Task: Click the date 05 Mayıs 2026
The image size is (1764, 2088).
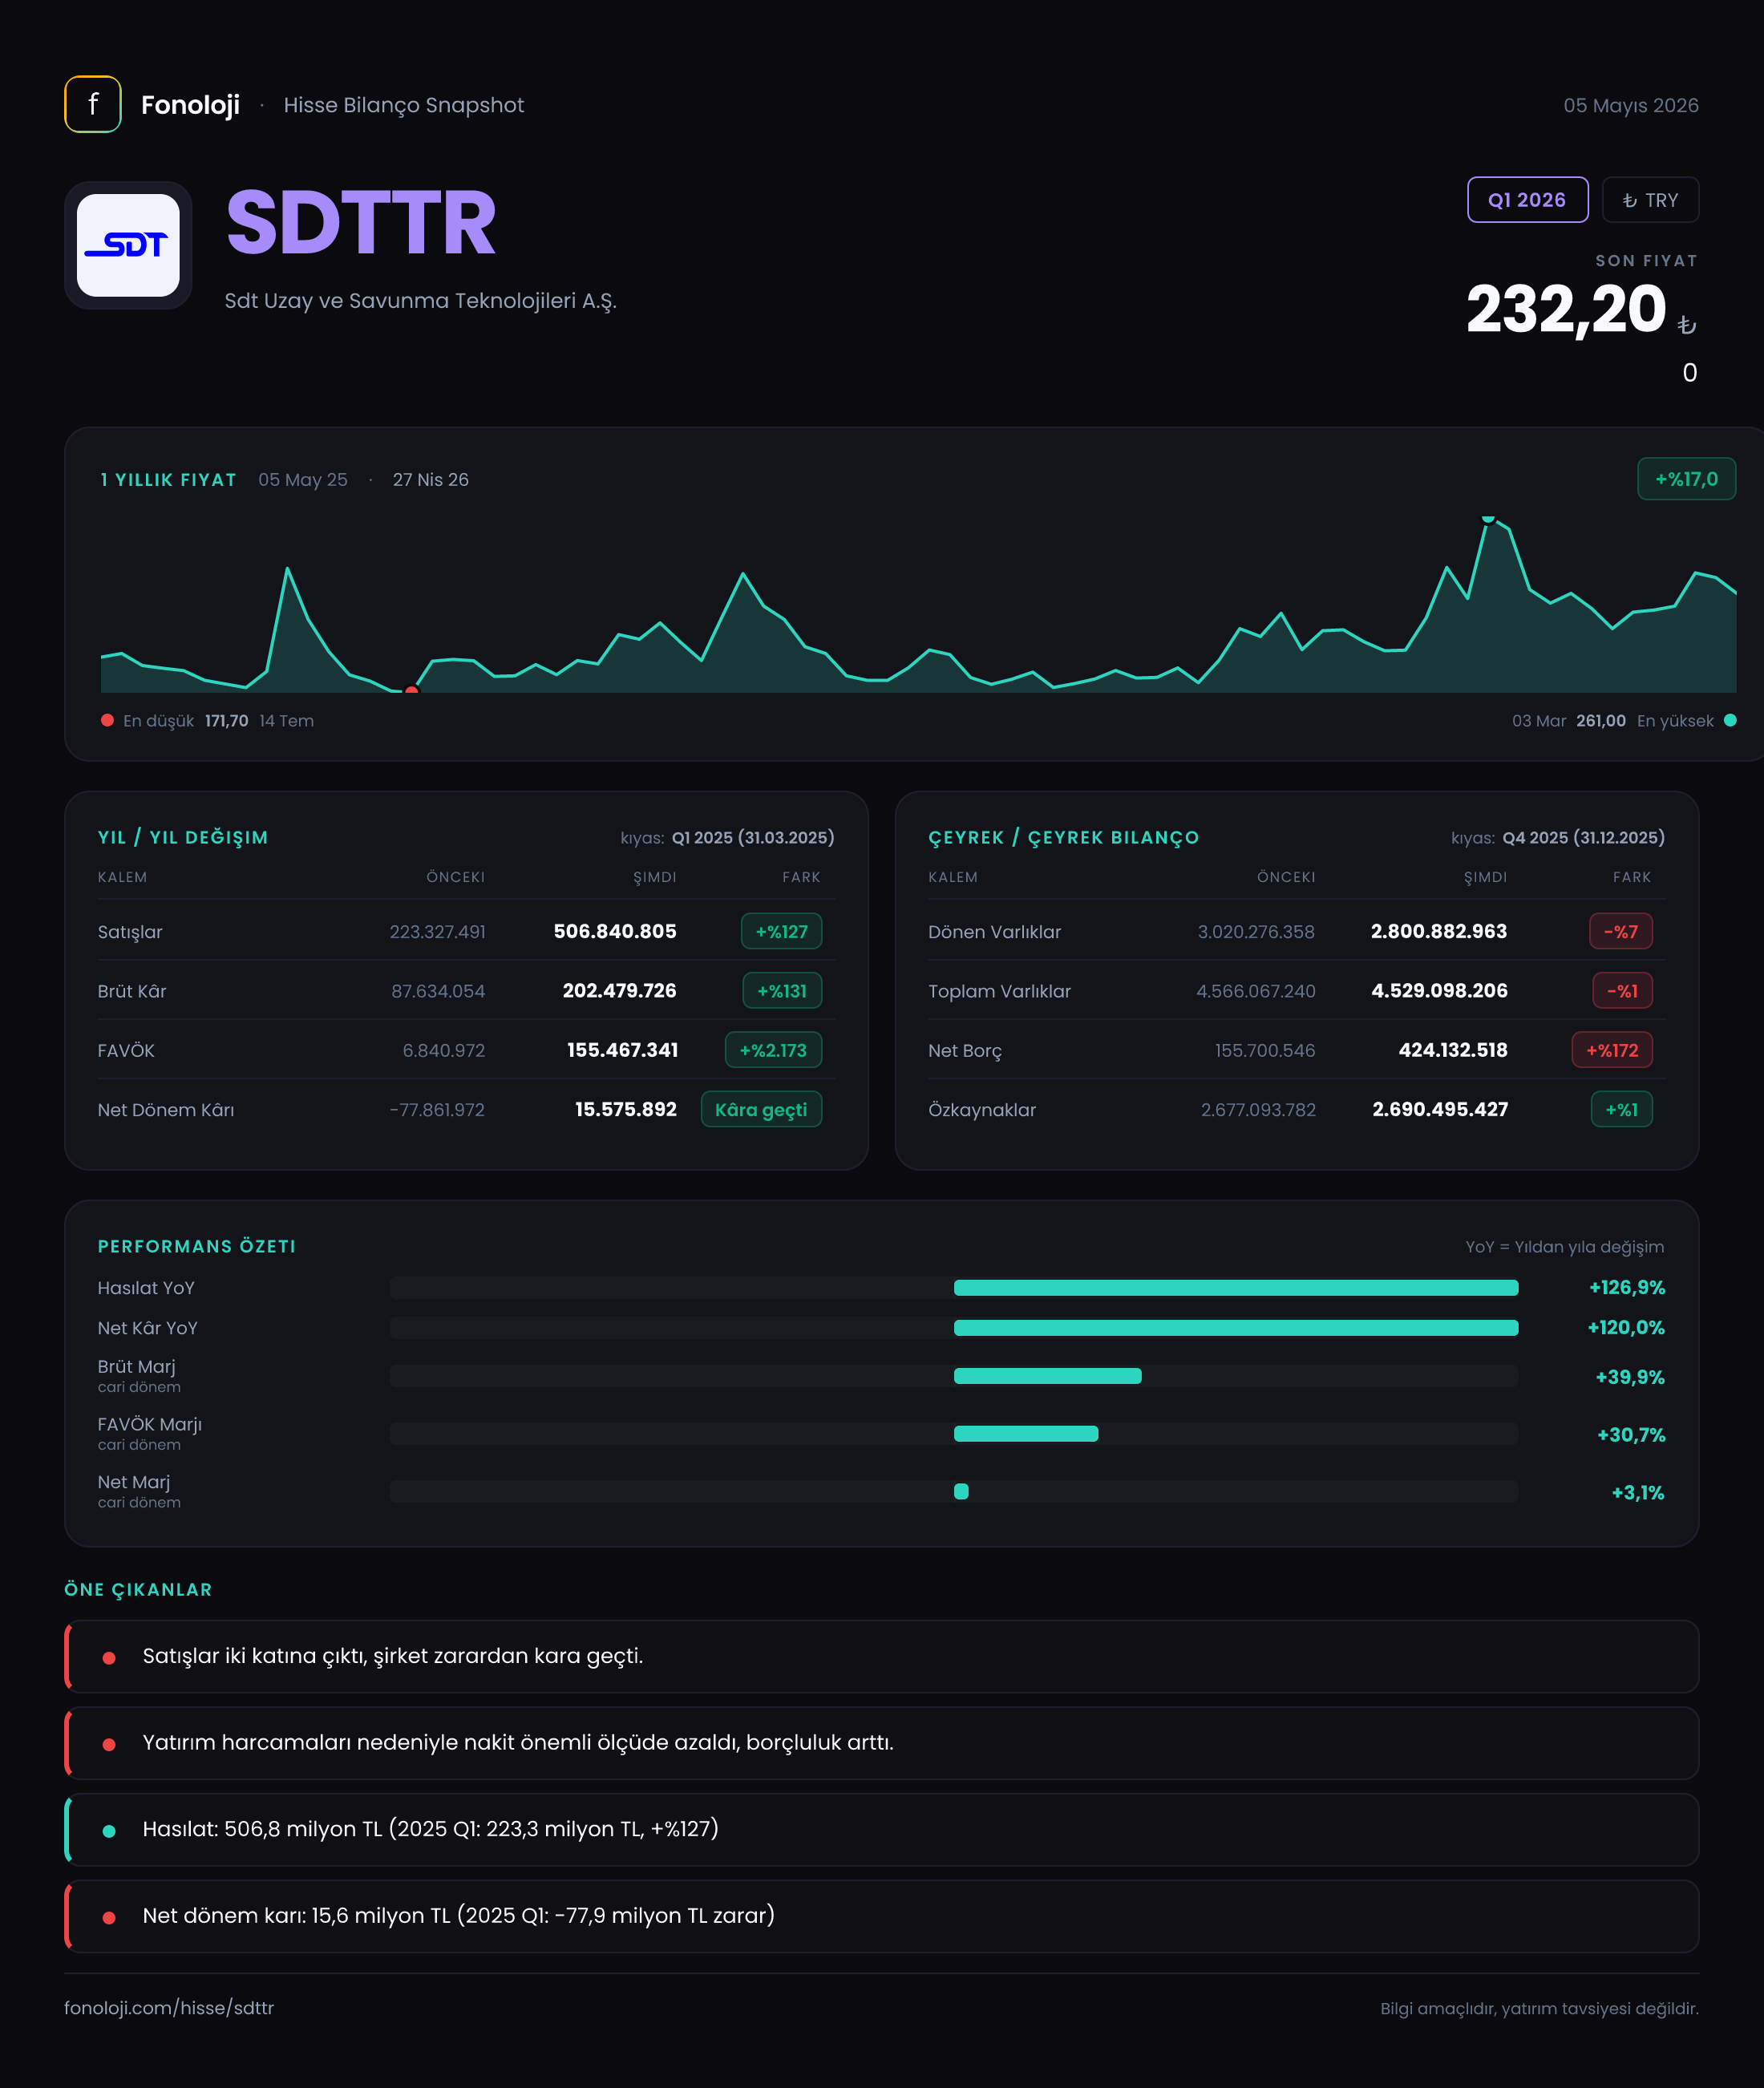Action: 1631,105
